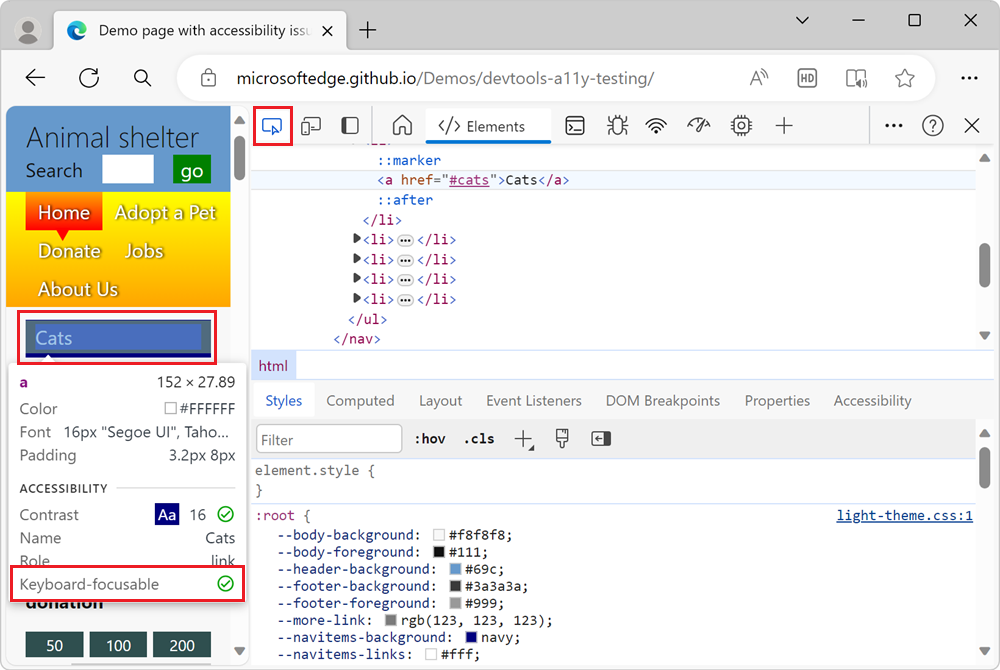Open the Accessibility tab
Image resolution: width=1000 pixels, height=670 pixels.
coord(871,400)
